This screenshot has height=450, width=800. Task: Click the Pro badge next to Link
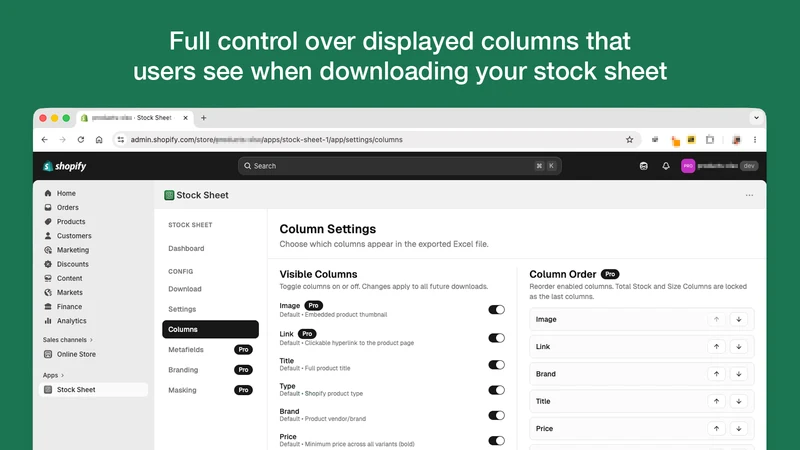307,334
